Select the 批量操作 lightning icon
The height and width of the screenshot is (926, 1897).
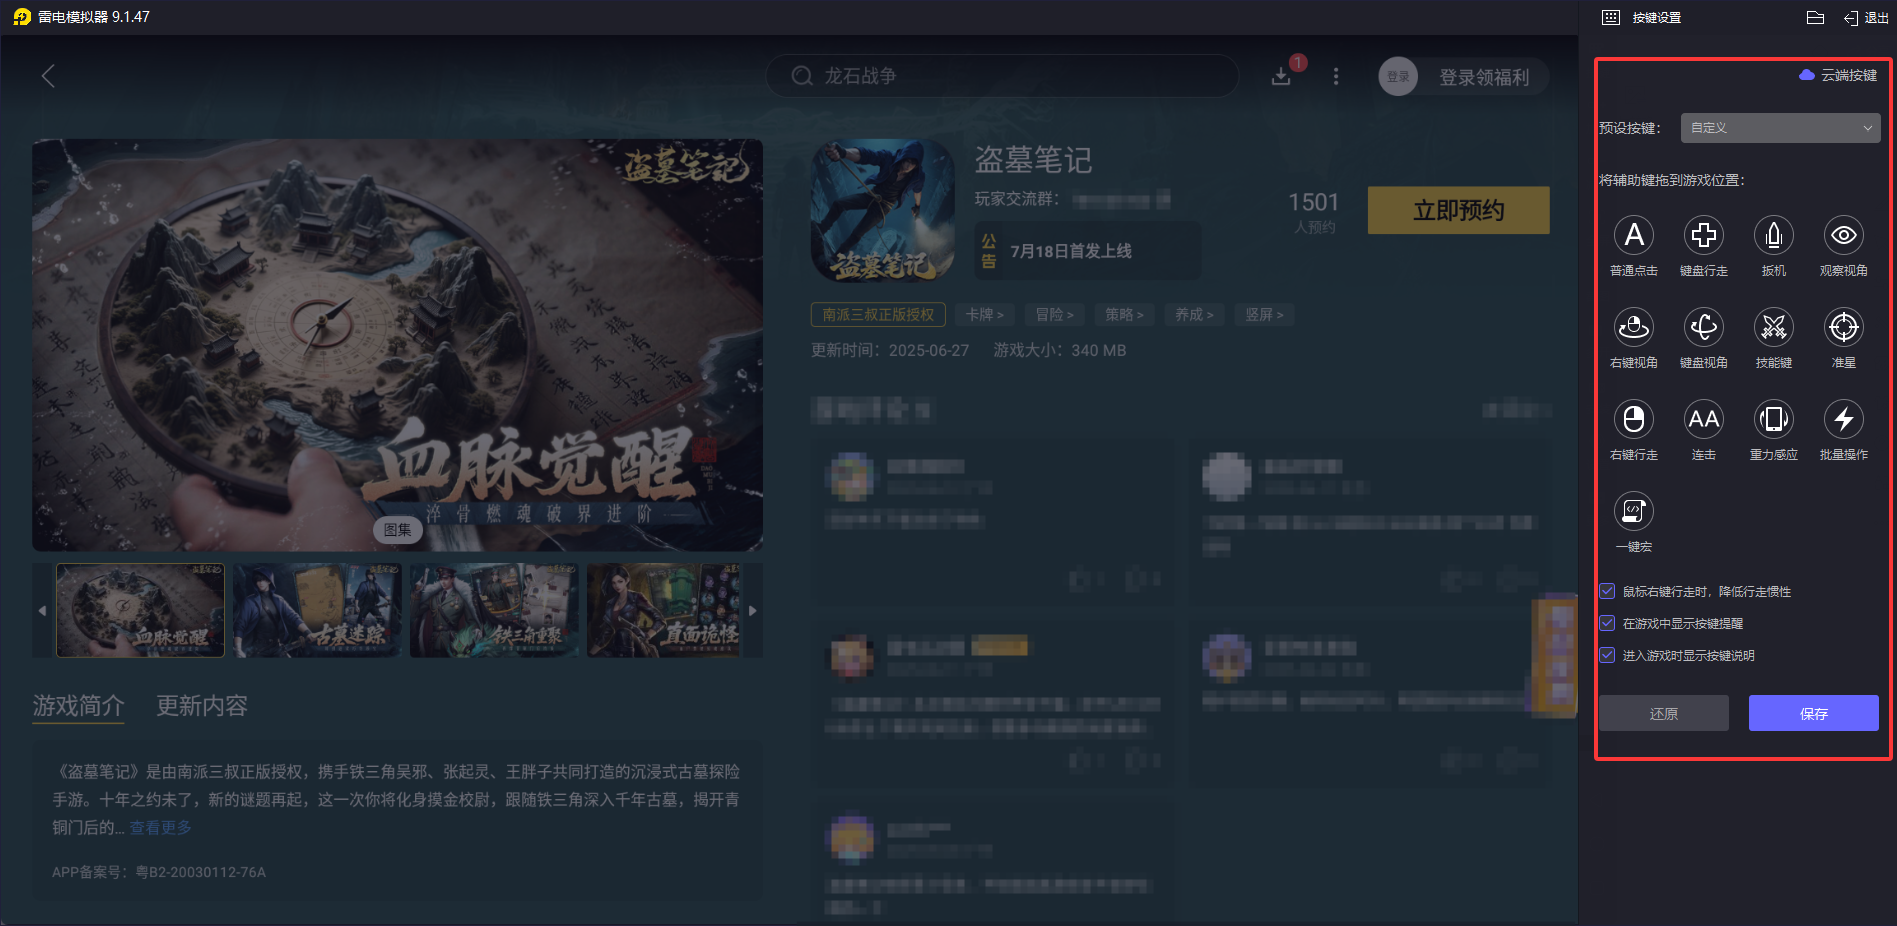coord(1843,419)
